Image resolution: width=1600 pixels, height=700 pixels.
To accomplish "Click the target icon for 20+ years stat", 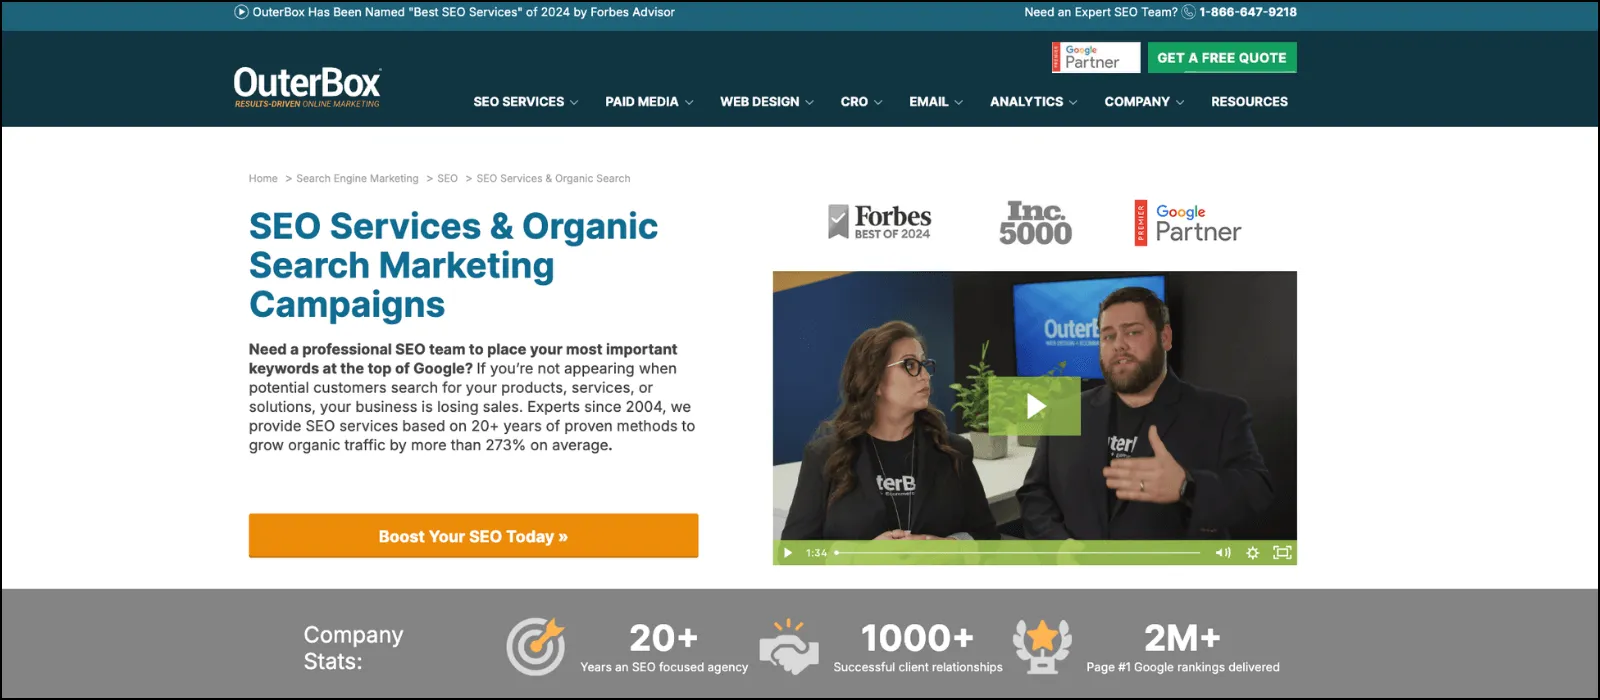I will [x=535, y=646].
